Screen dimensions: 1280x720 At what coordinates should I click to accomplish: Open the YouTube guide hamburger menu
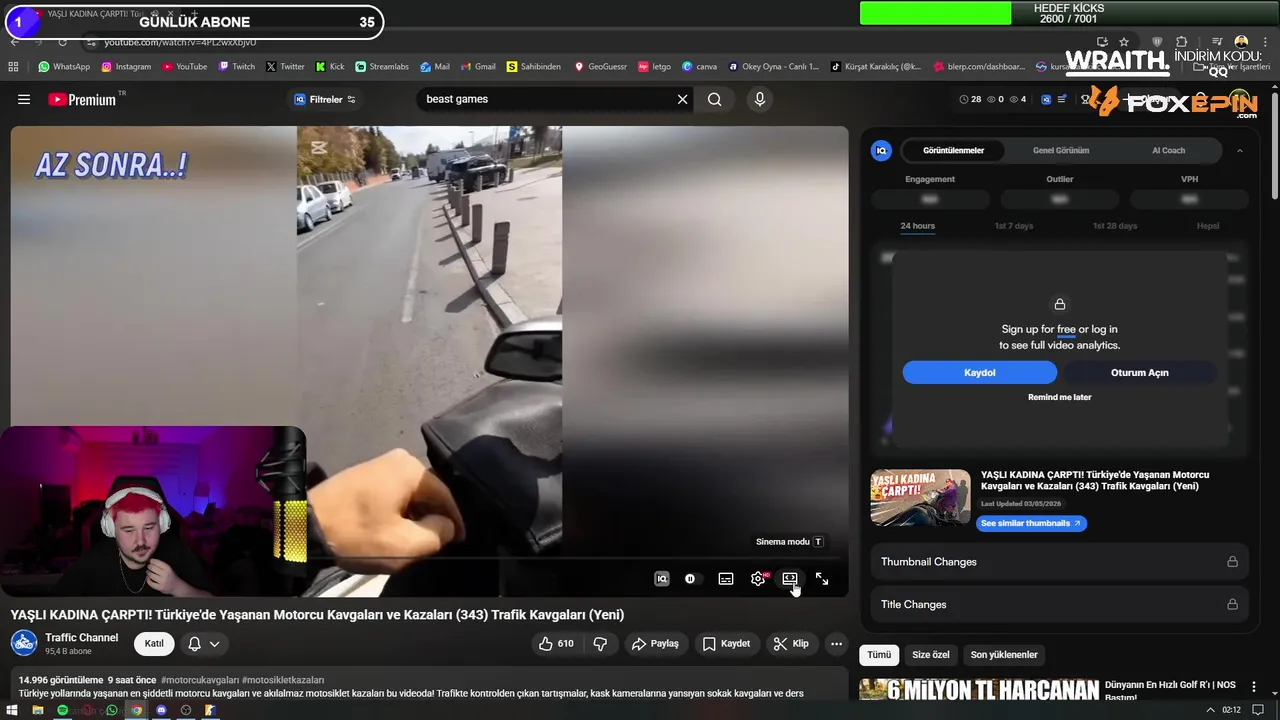click(x=24, y=99)
